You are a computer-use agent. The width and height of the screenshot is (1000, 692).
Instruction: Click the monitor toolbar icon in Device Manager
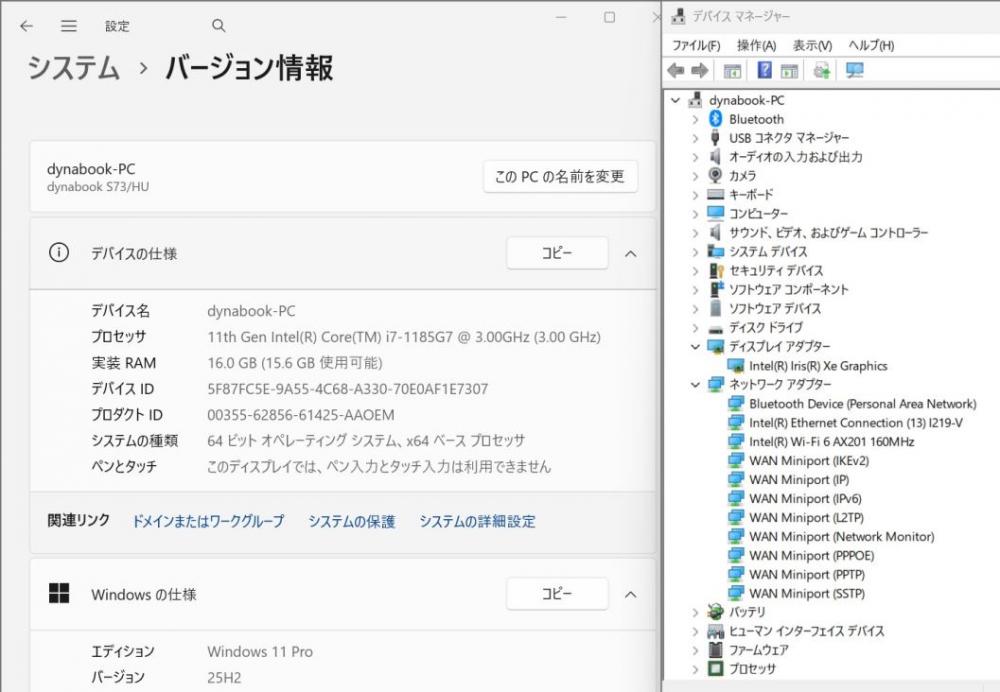click(x=855, y=70)
